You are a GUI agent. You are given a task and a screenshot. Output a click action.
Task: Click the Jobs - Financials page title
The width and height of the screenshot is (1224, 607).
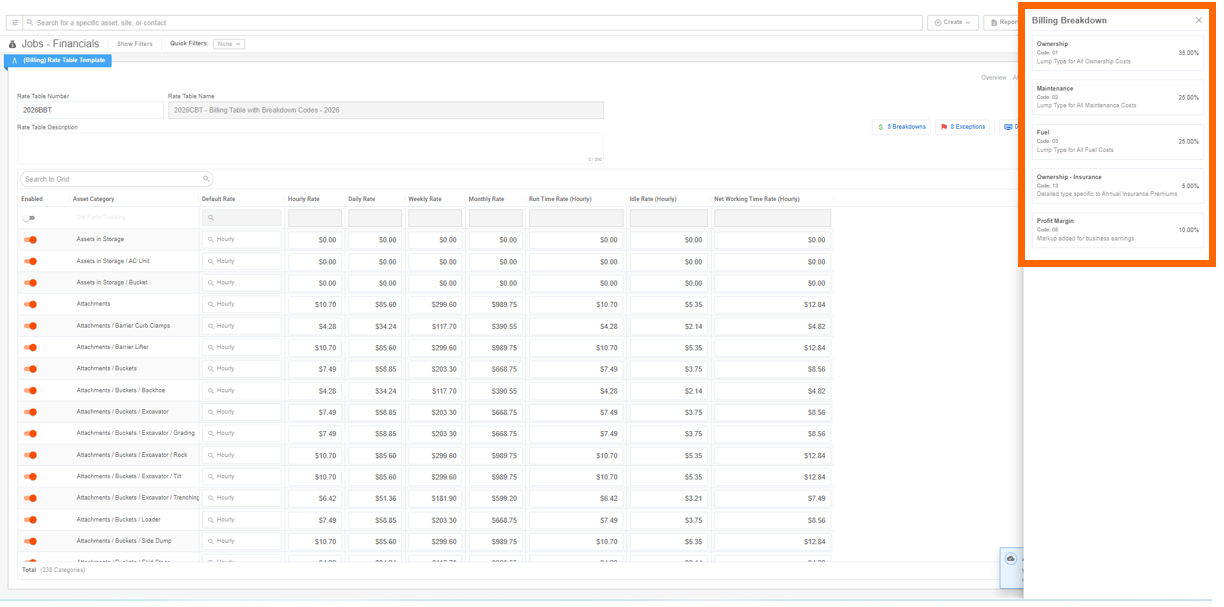(x=60, y=44)
